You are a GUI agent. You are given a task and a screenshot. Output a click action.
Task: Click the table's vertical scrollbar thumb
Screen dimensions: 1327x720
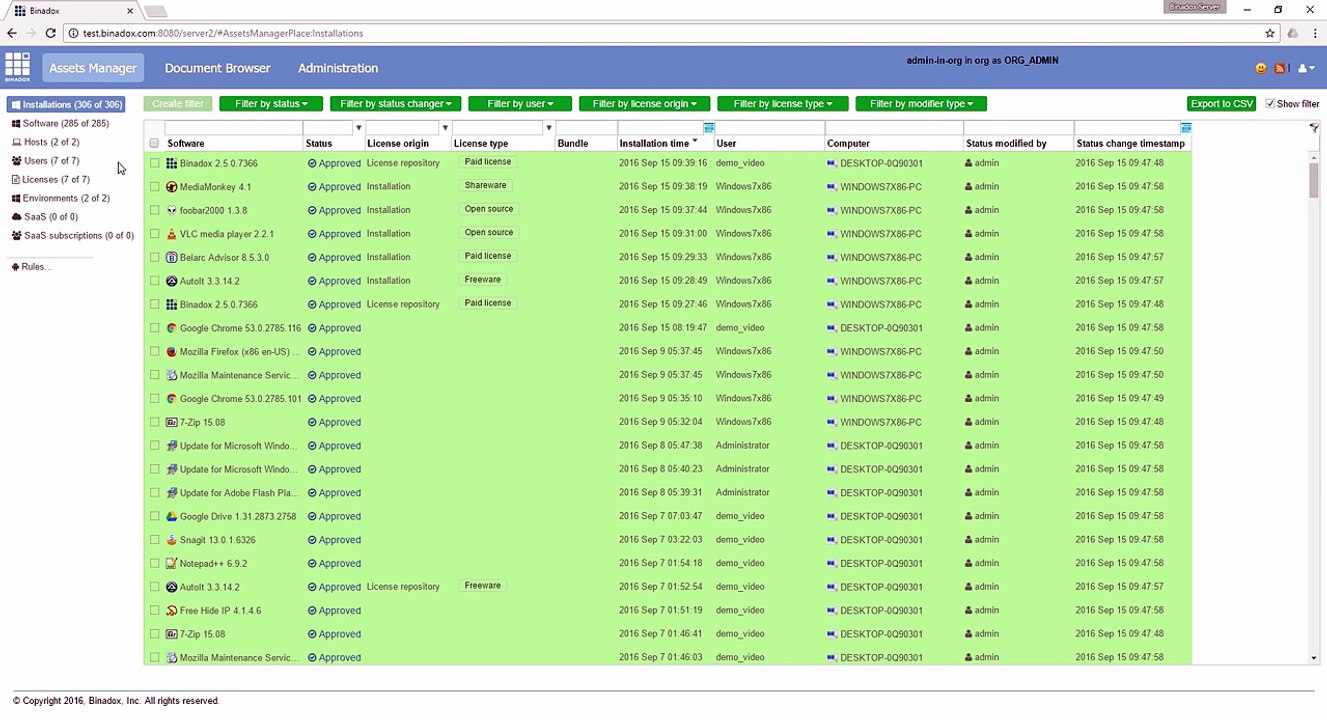click(x=1314, y=180)
